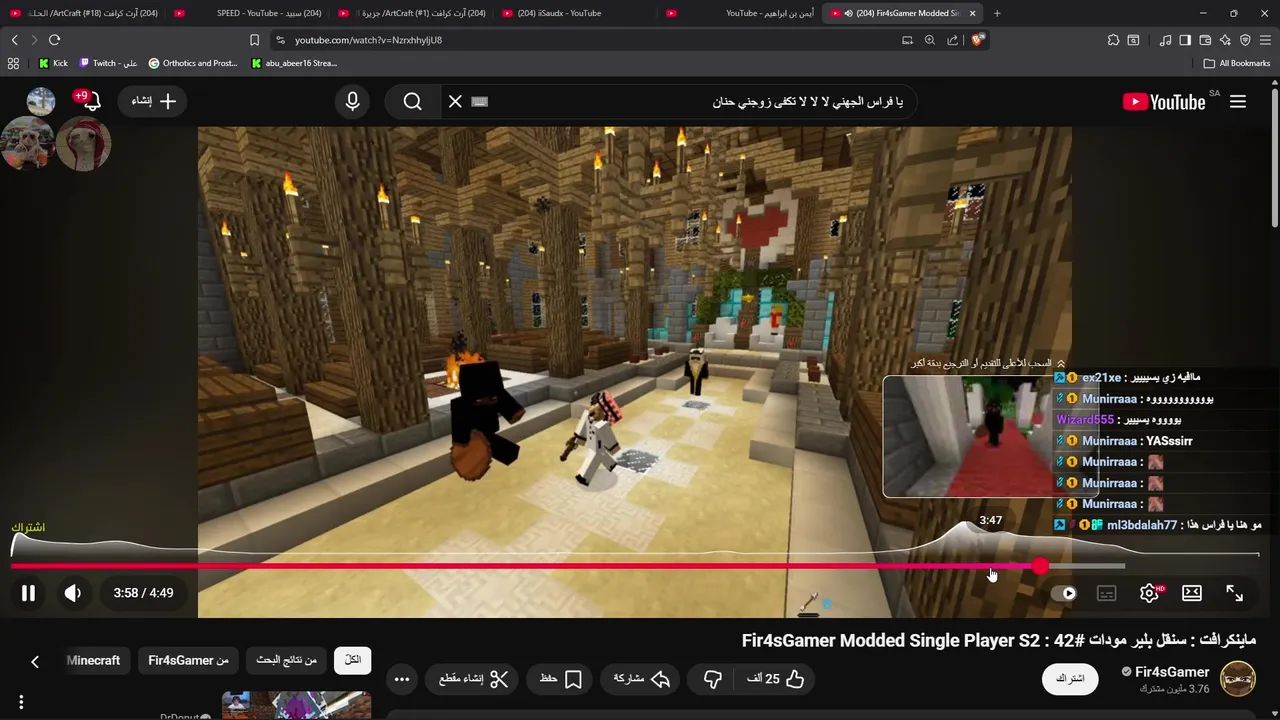
Task: Open the Leo AI sparkle icon
Action: click(x=1225, y=40)
